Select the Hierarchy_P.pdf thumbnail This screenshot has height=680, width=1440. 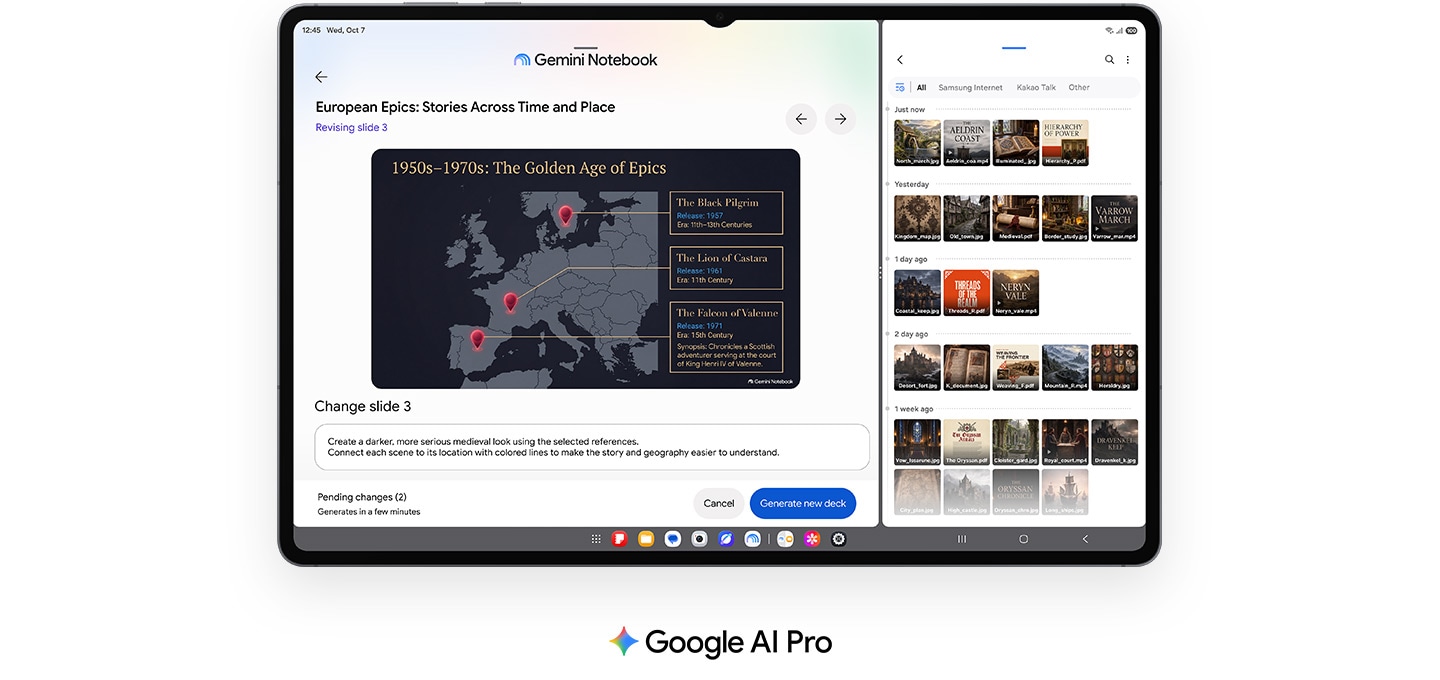coord(1065,143)
